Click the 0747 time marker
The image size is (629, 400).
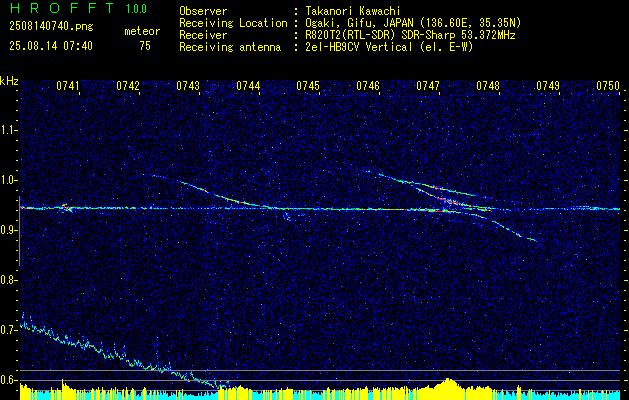[428, 86]
